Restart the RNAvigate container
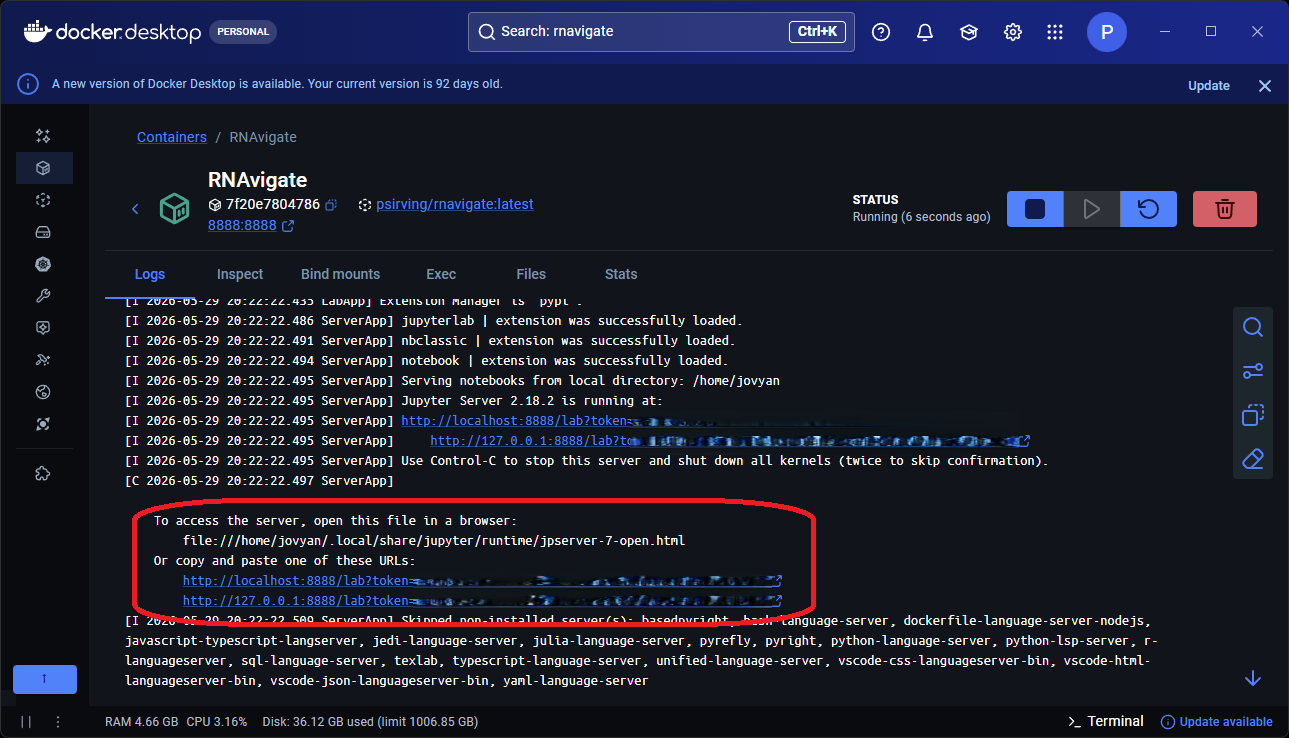 tap(1149, 209)
